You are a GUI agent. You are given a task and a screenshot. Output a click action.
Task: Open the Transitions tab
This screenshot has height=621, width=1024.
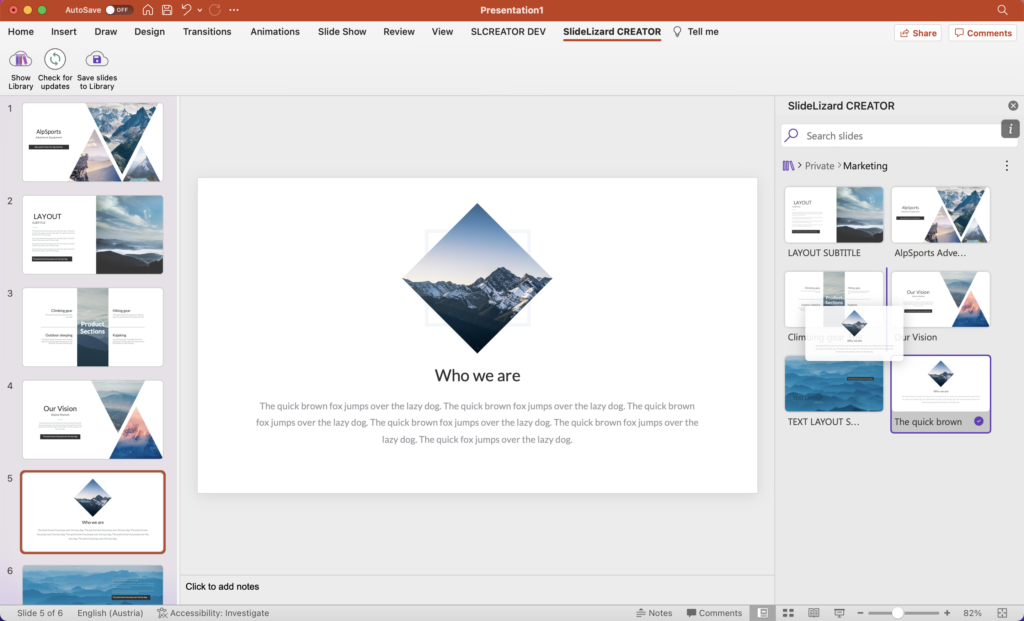[207, 31]
